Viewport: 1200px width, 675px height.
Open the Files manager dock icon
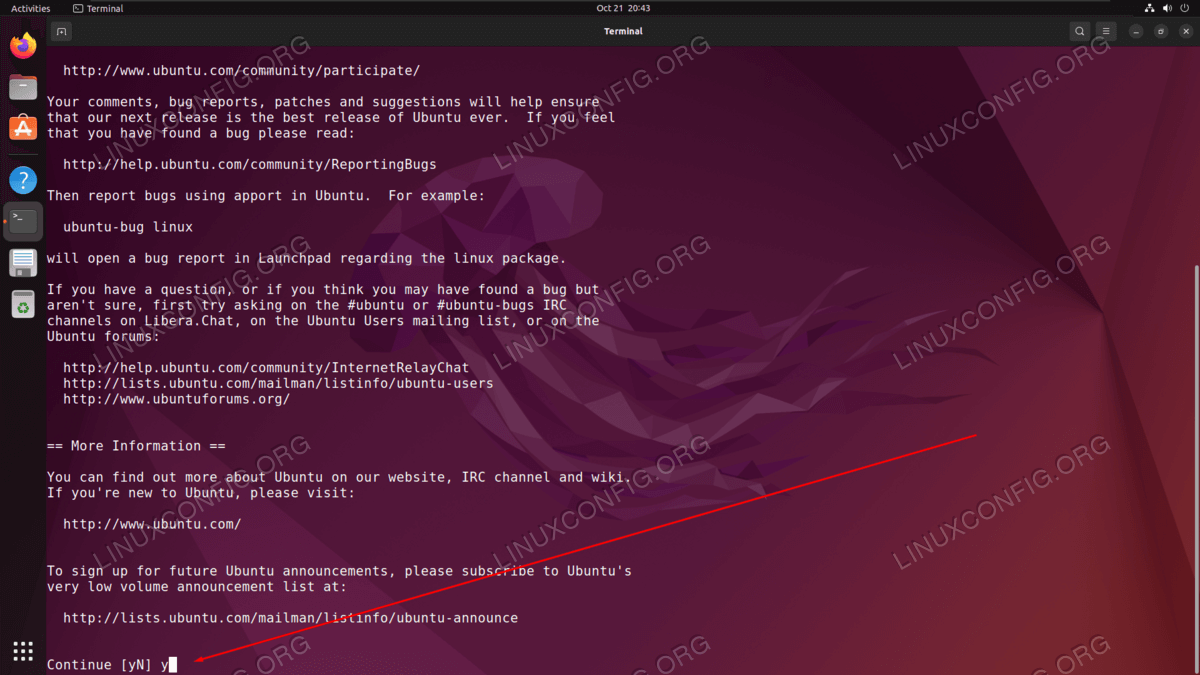point(23,87)
